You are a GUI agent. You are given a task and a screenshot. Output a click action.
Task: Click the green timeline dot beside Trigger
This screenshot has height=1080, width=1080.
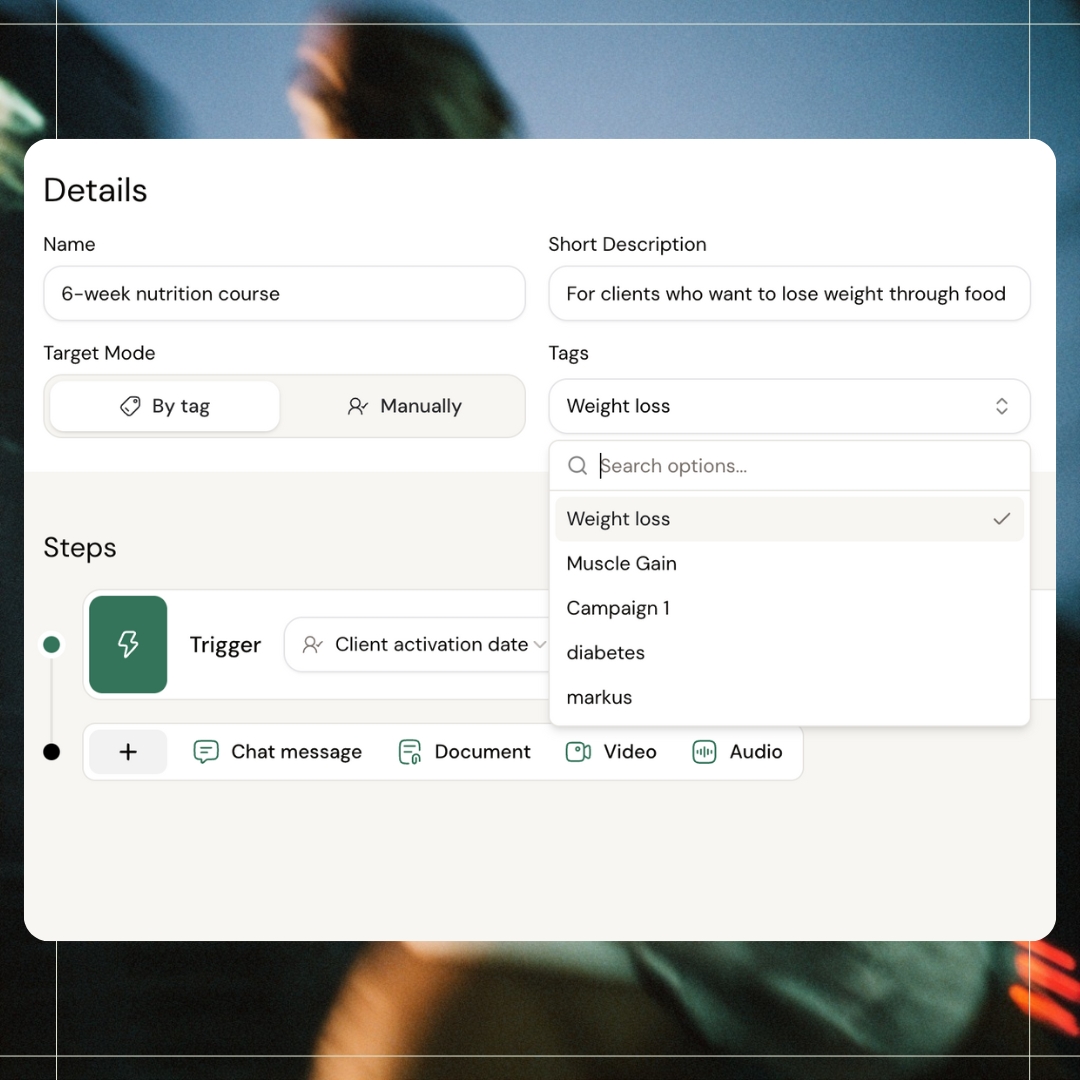pyautogui.click(x=52, y=645)
